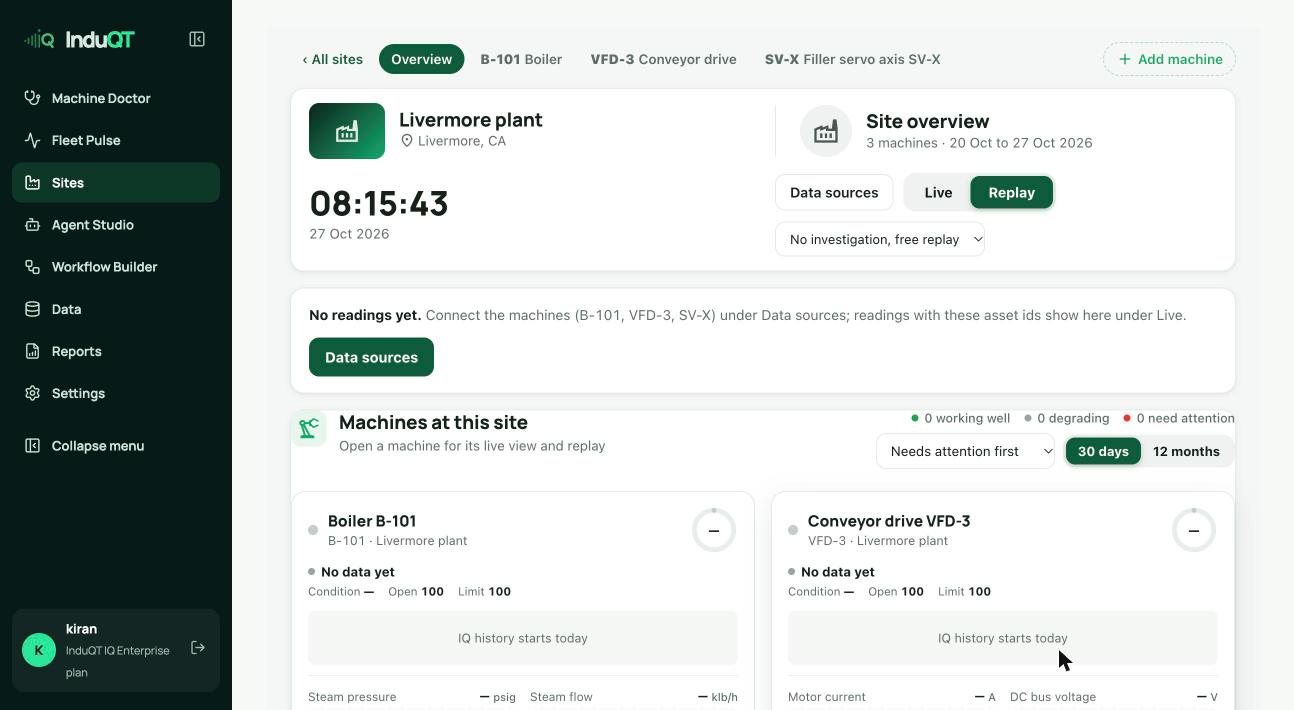Click the InduQT IQ Enterprise plan text

(118, 661)
